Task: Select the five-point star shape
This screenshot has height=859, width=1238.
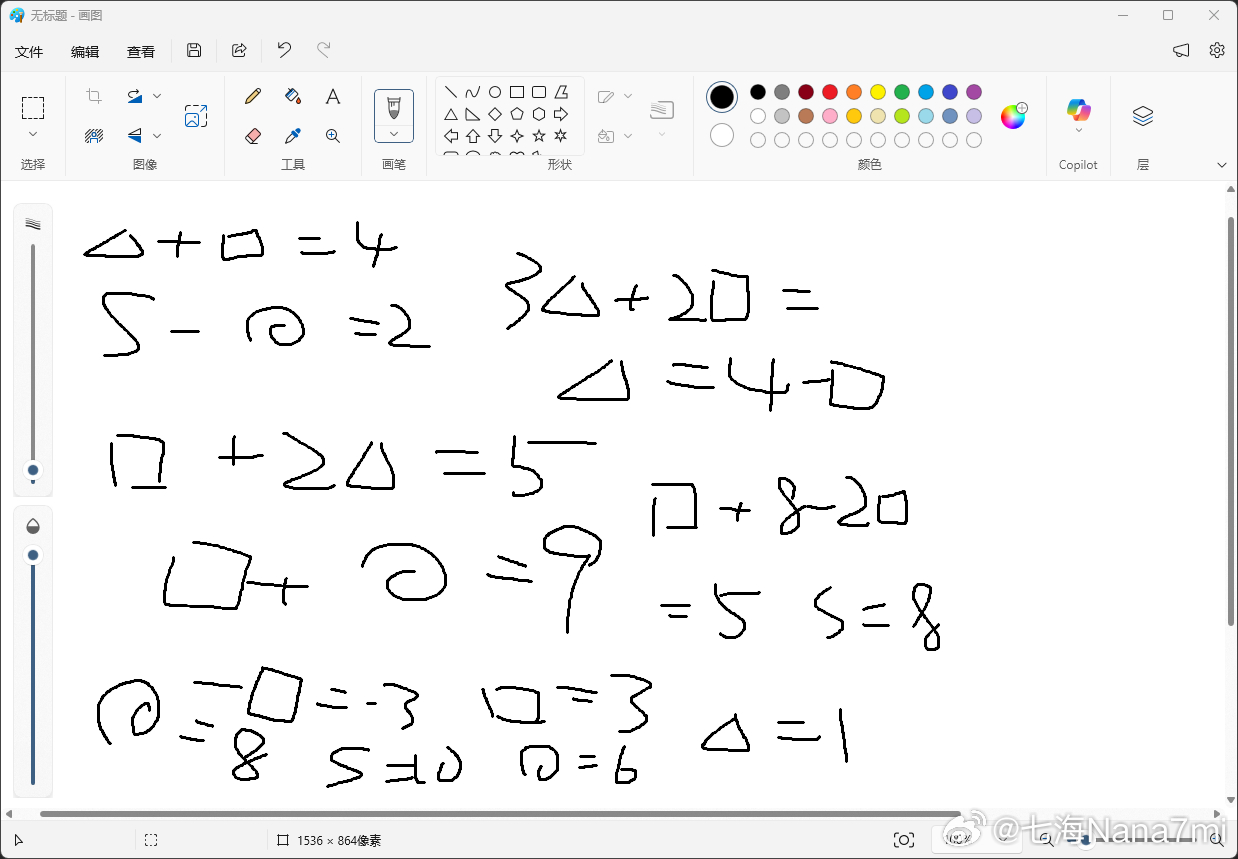Action: [539, 136]
